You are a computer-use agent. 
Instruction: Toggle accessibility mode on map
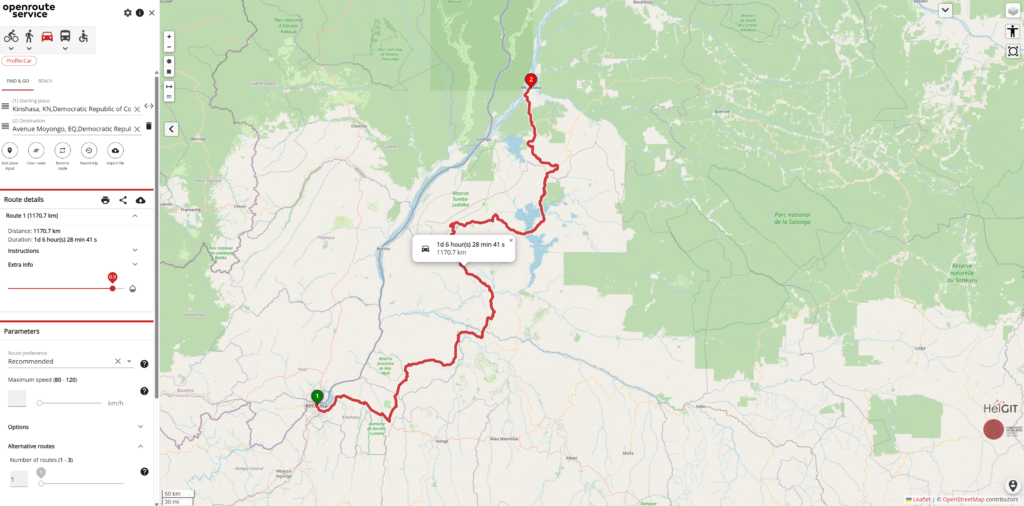[x=1012, y=31]
